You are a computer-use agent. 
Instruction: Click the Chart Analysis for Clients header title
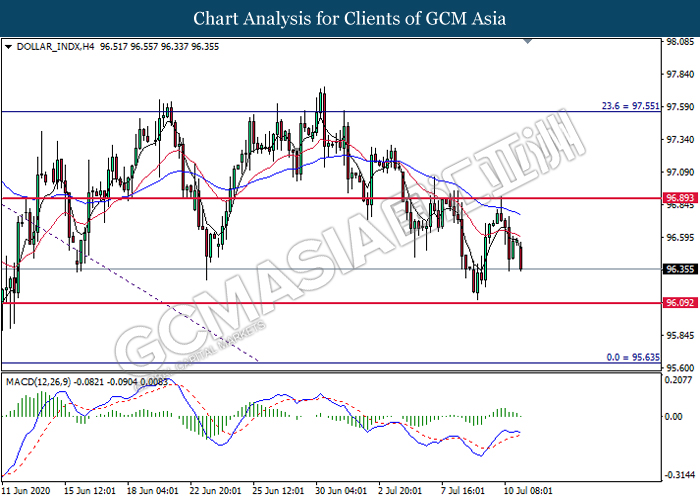click(x=350, y=18)
